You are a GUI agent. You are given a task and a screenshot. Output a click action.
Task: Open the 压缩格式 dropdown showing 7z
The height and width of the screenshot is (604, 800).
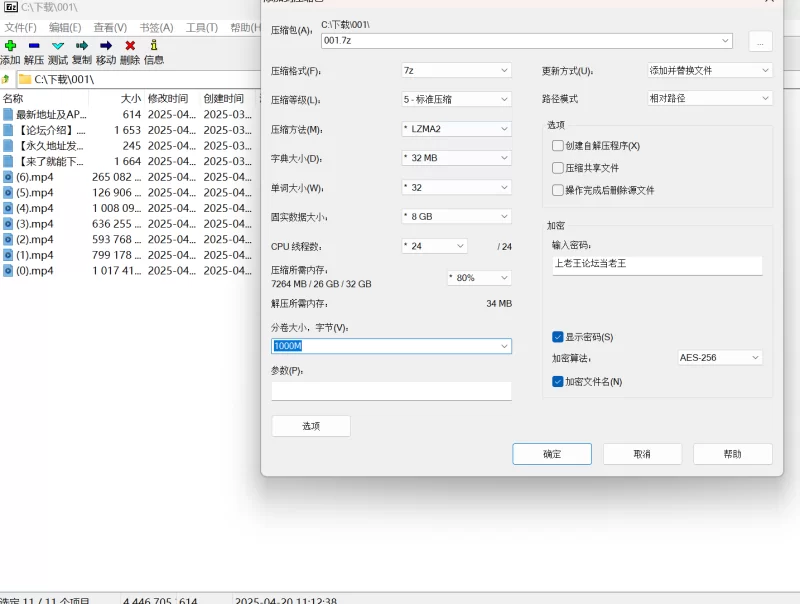tap(456, 70)
